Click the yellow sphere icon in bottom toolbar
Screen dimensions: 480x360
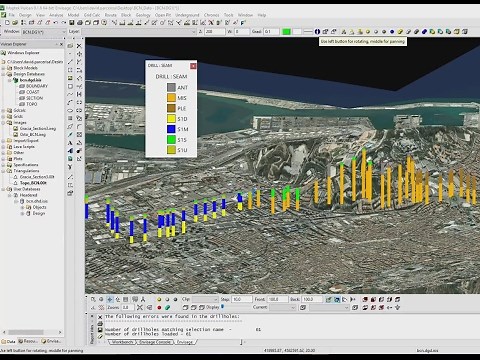[159, 299]
